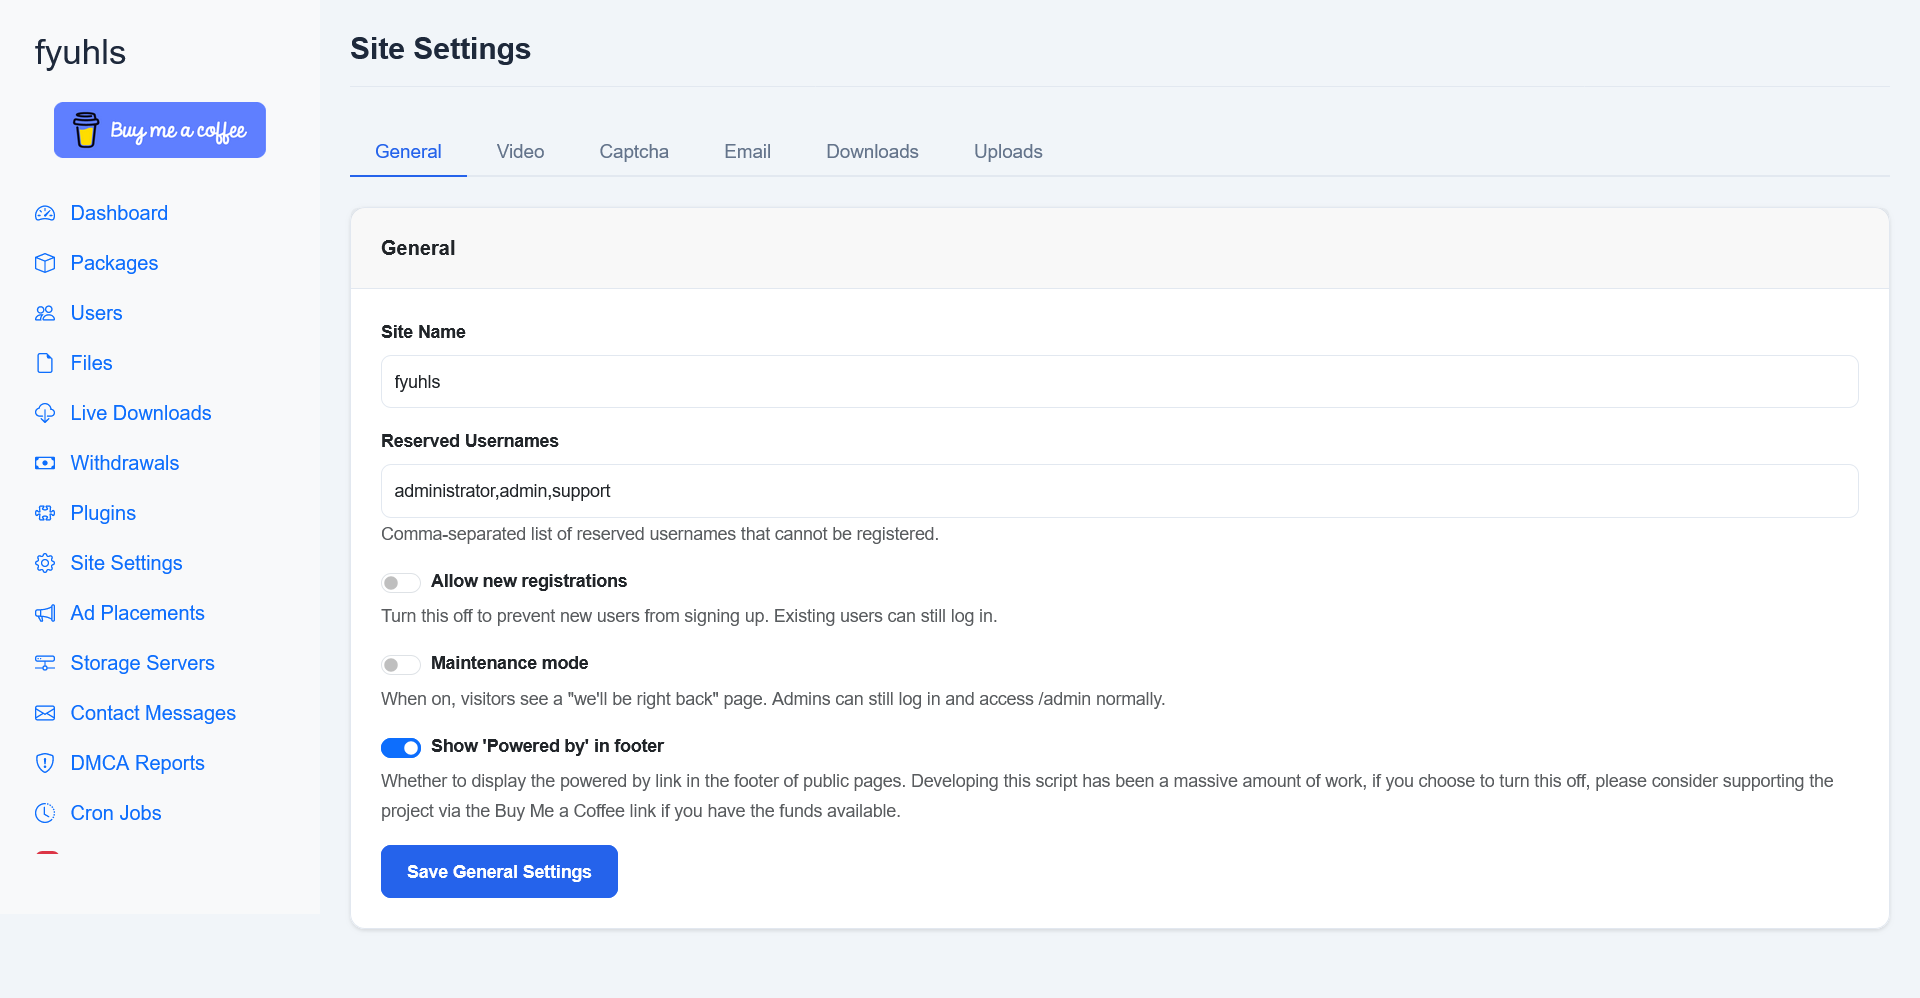Click the Buy me a coffee button
1920x998 pixels.
click(x=160, y=130)
